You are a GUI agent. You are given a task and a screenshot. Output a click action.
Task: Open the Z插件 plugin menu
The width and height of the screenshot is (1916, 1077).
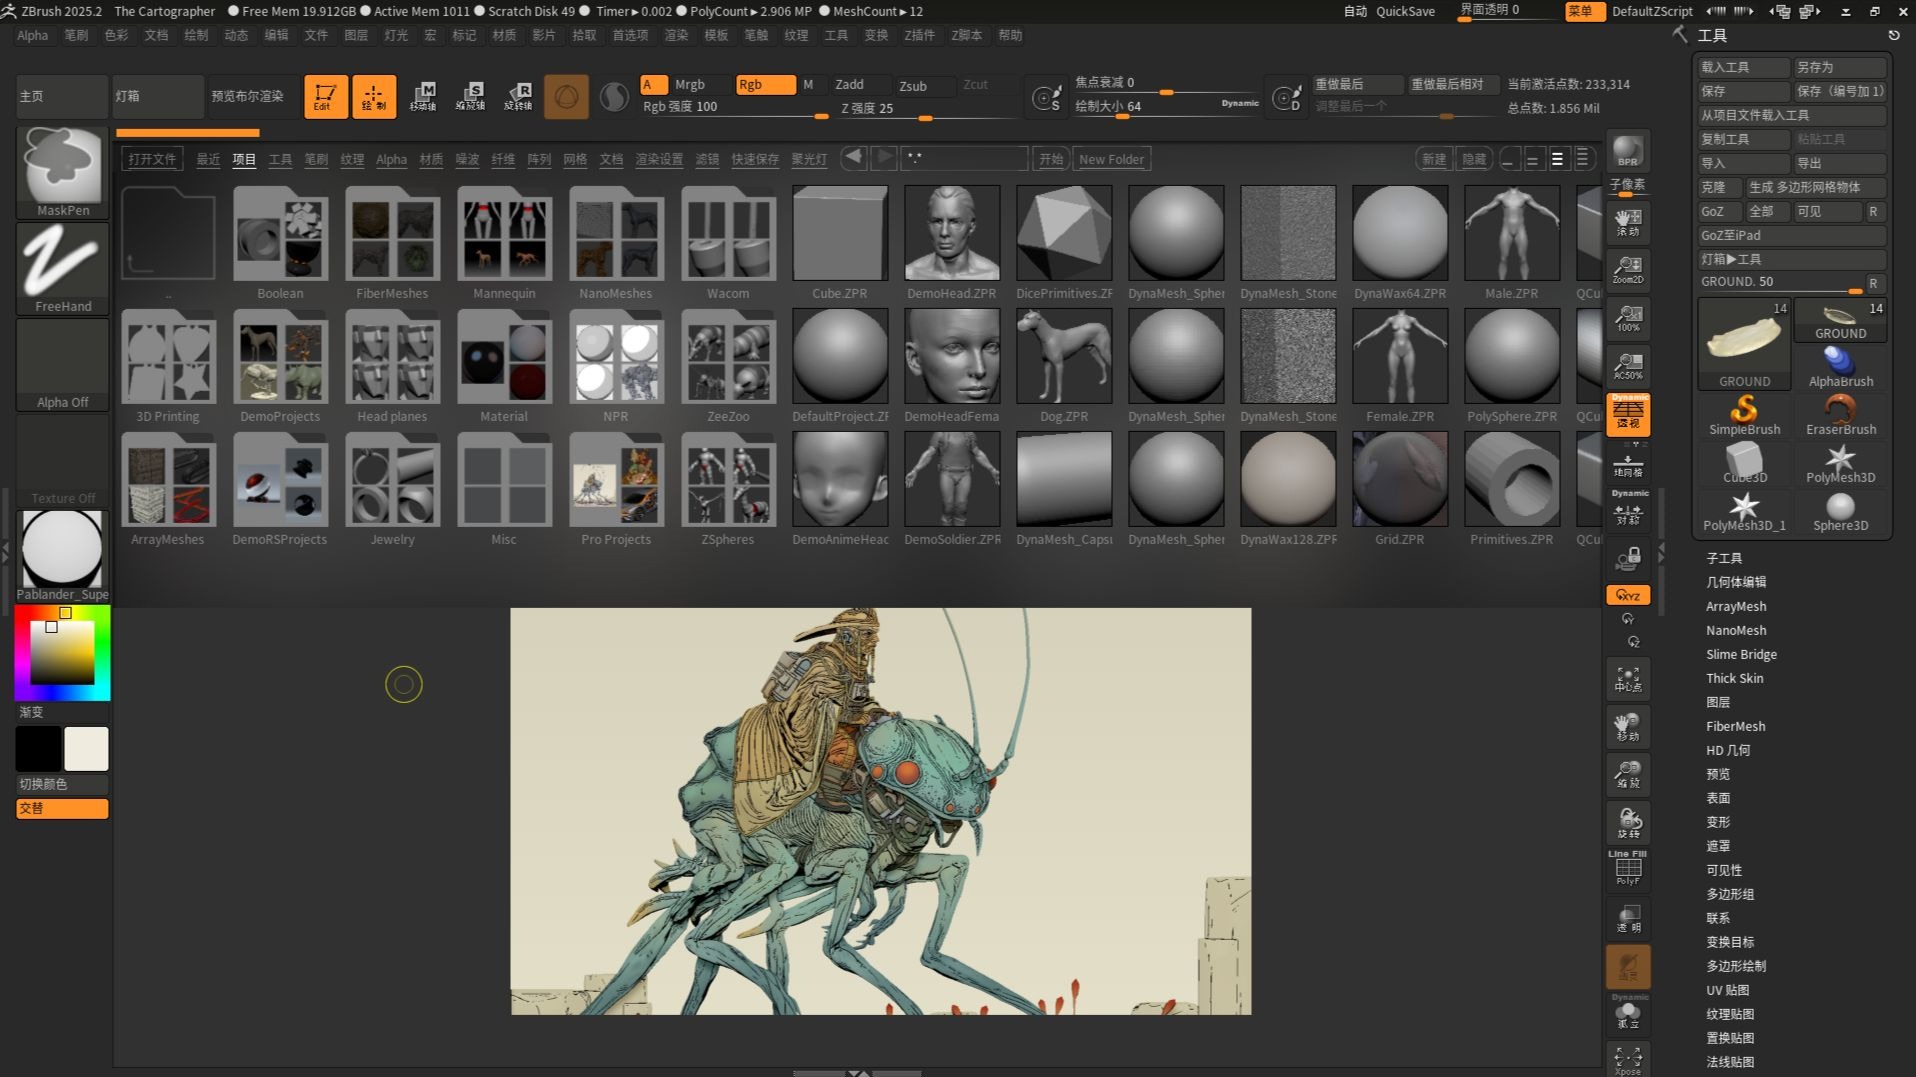(919, 35)
